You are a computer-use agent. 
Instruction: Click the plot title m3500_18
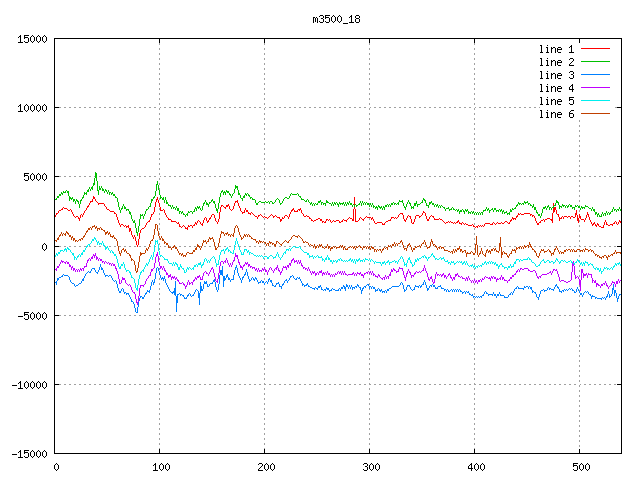pos(337,17)
